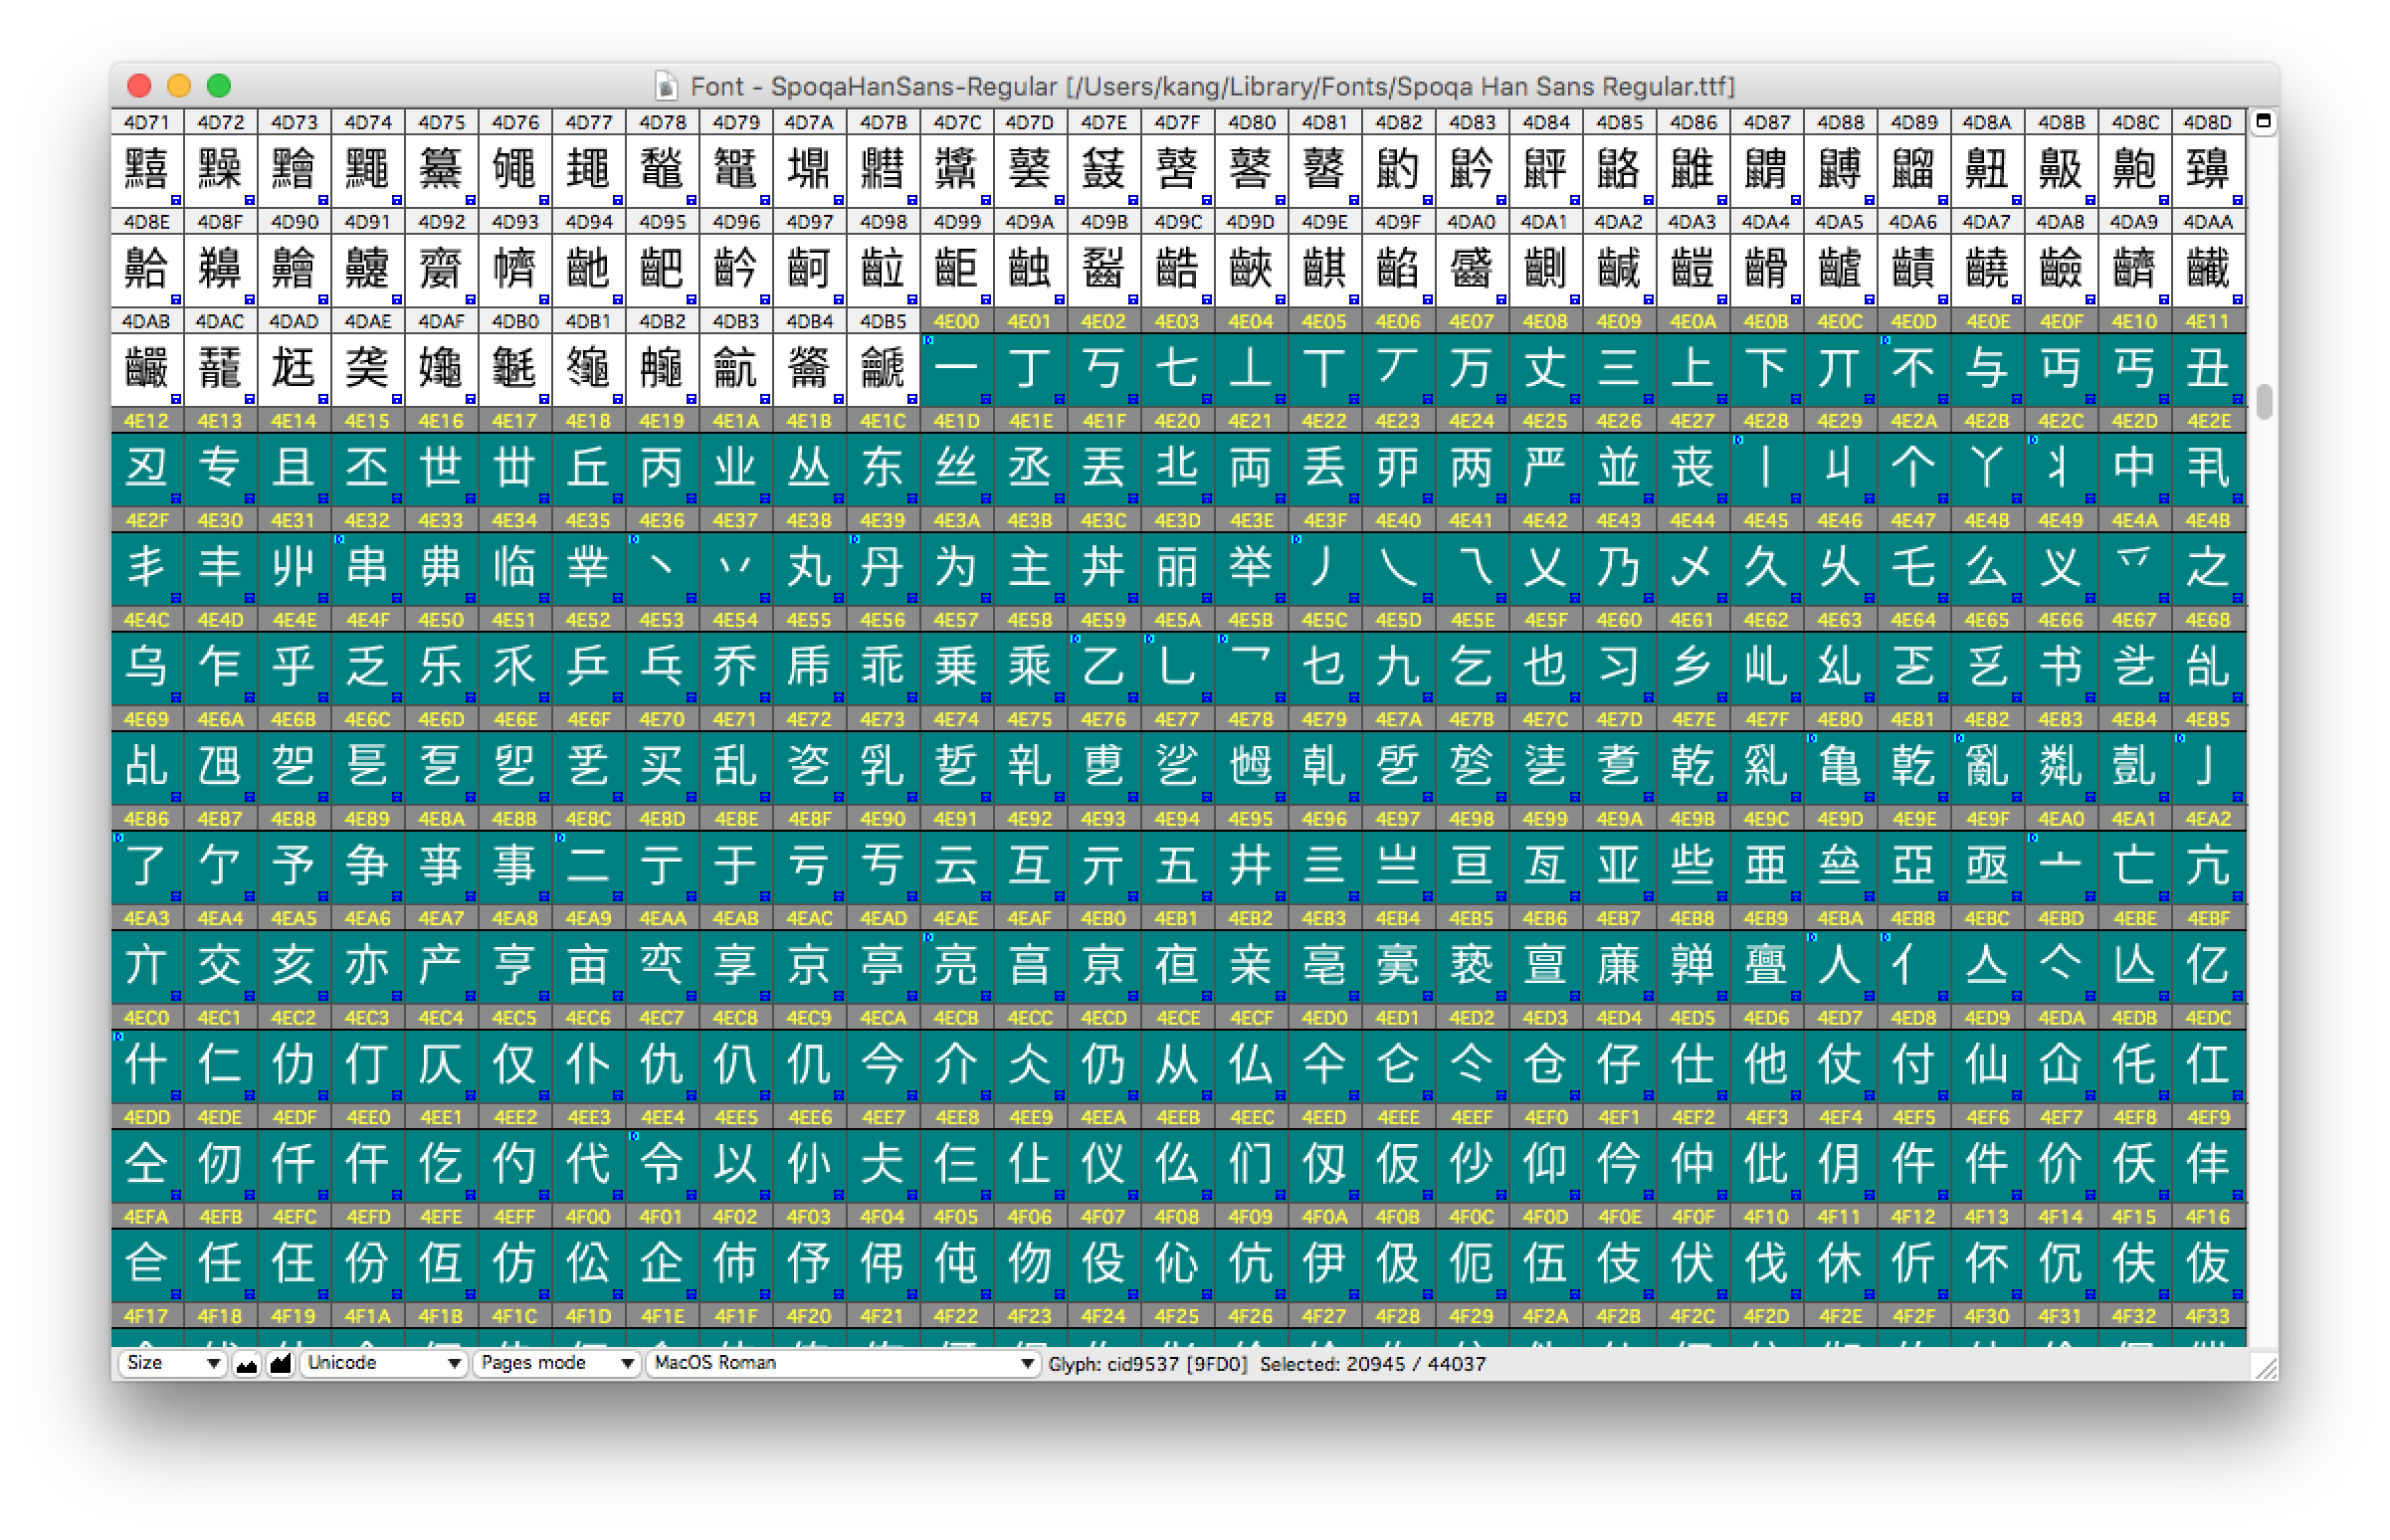Click the panel toggle icon above the scrollbar

click(x=2264, y=122)
